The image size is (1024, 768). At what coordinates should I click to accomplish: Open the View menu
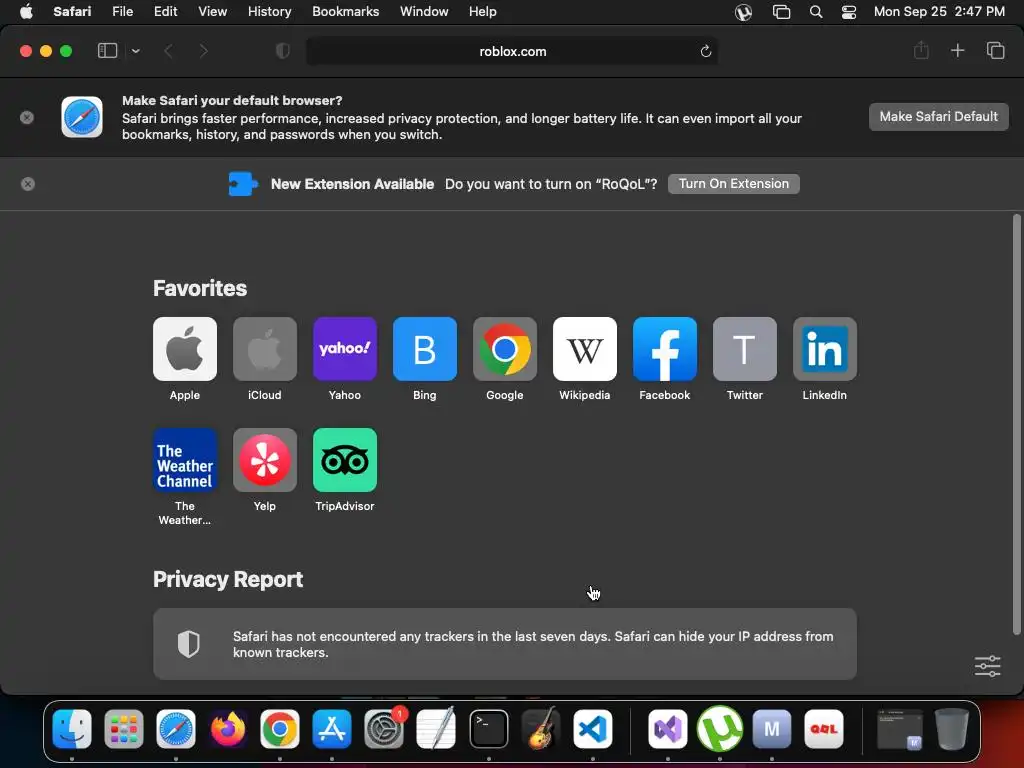point(212,11)
